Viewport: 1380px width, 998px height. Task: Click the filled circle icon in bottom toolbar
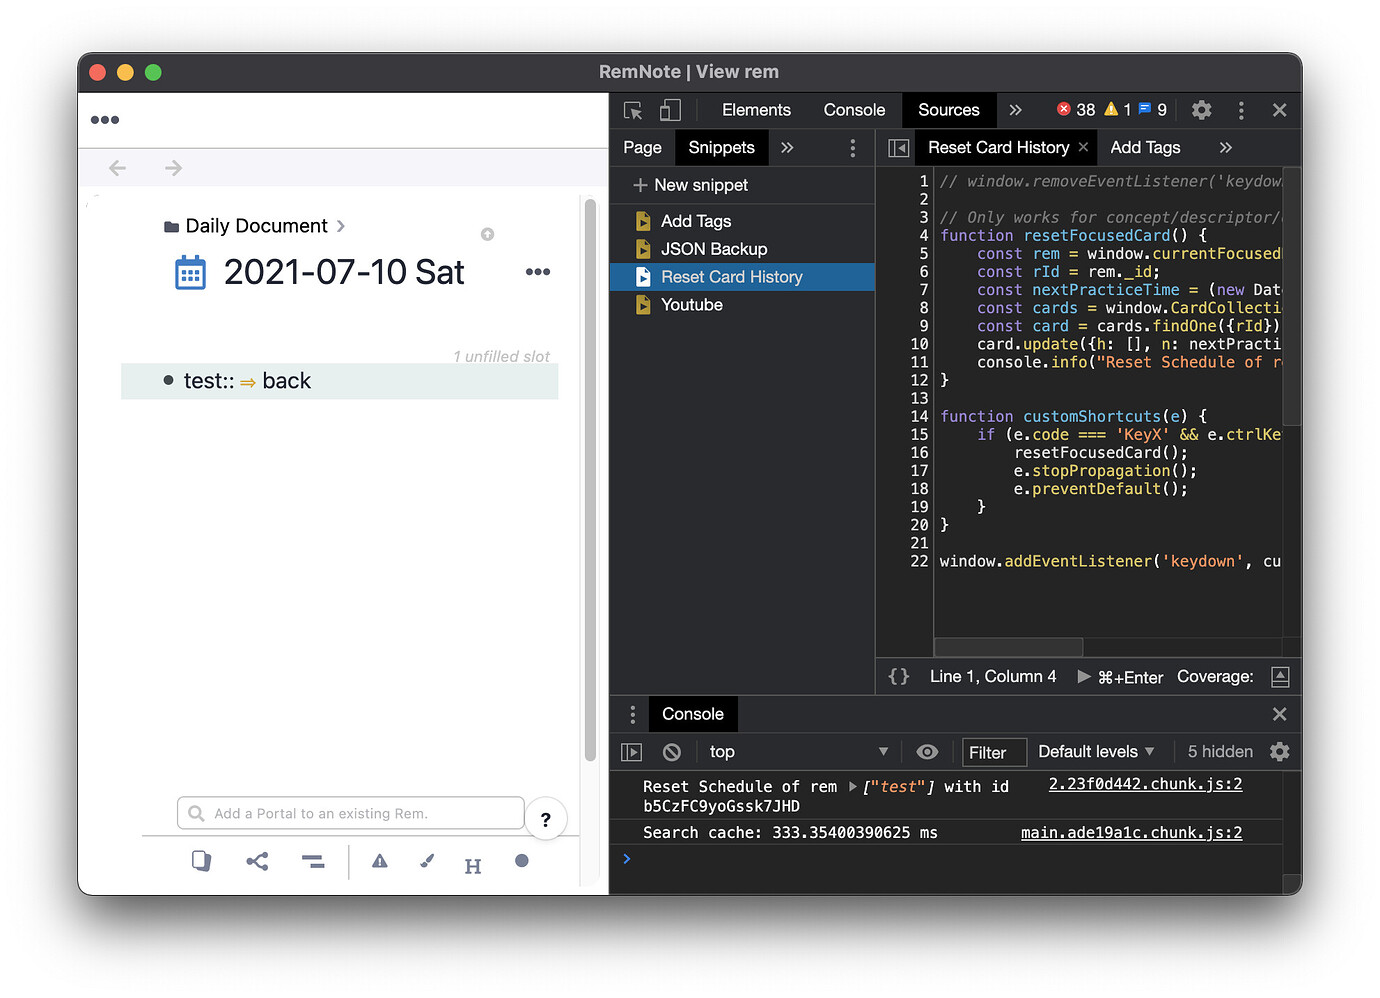click(522, 861)
